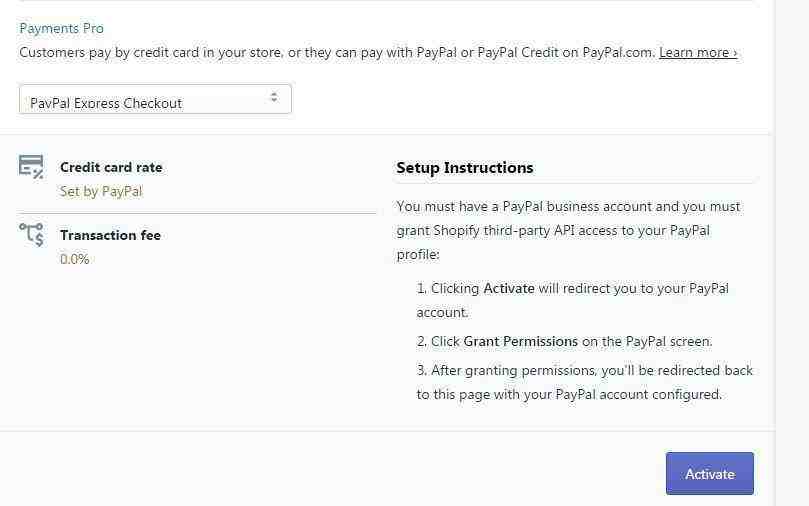Click the PayPal business account paragraph
This screenshot has width=809, height=506.
point(569,230)
